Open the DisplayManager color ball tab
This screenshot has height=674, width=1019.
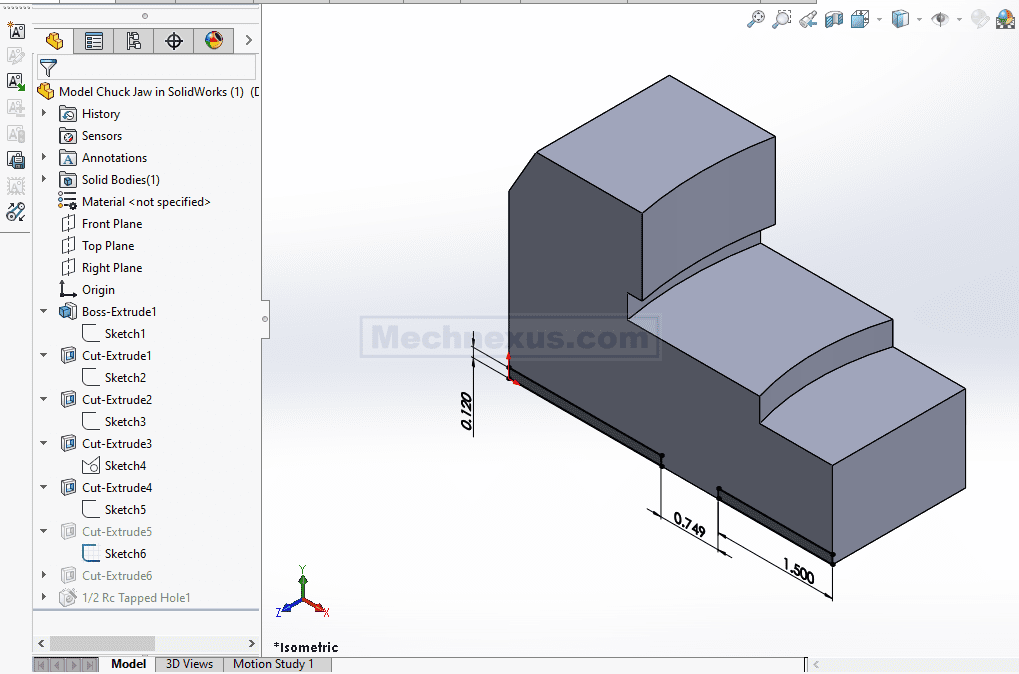214,41
